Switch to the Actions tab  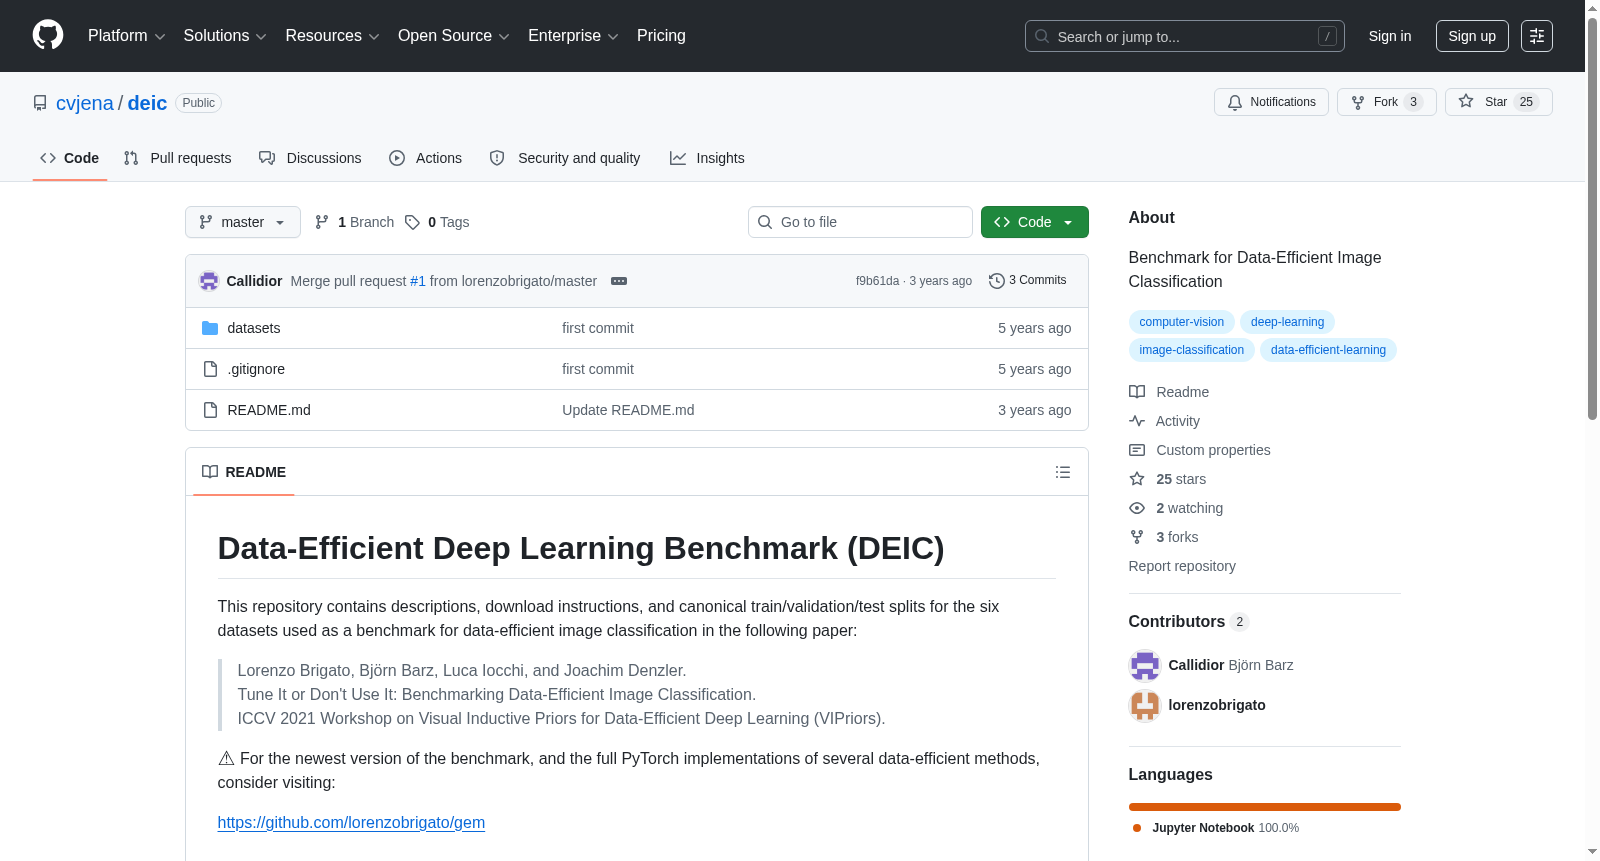[x=426, y=158]
